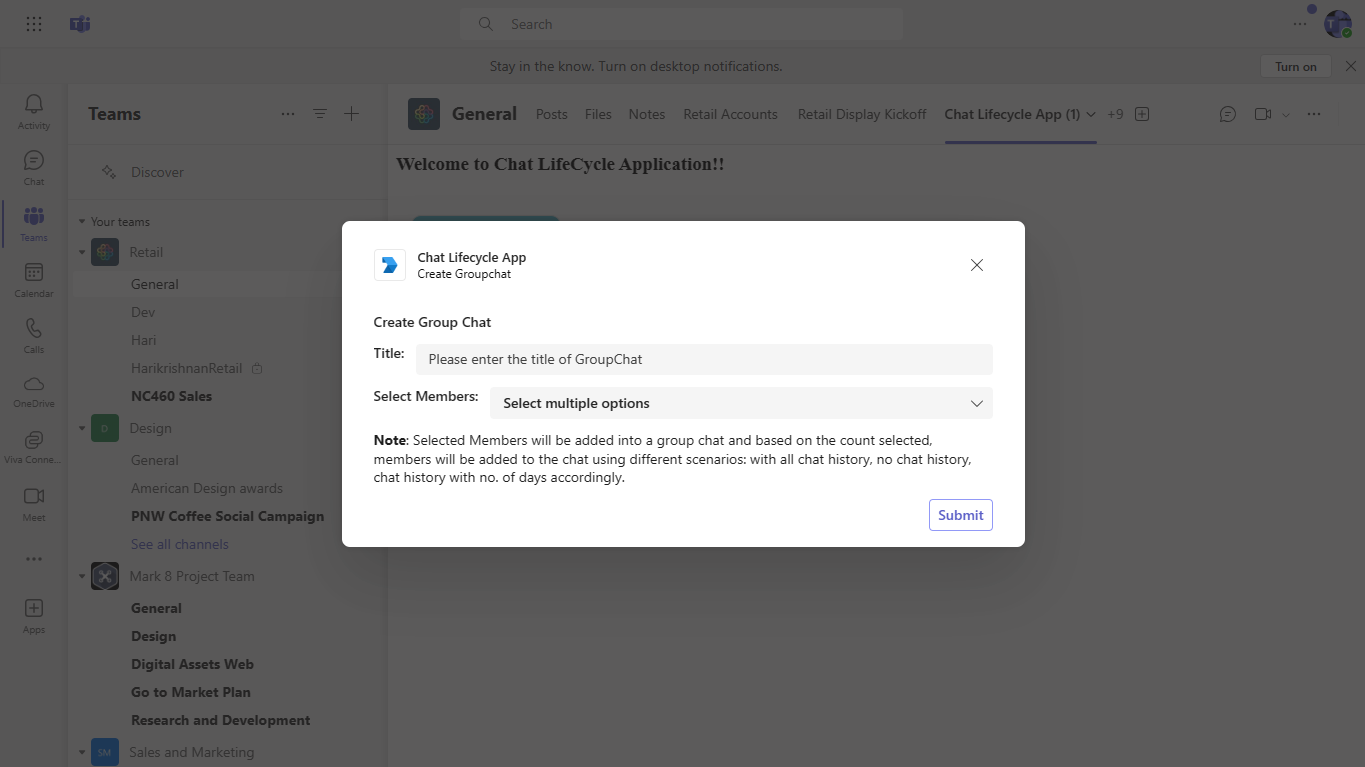Open Teams pane more options ellipsis
Image resolution: width=1365 pixels, height=767 pixels.
click(x=288, y=114)
